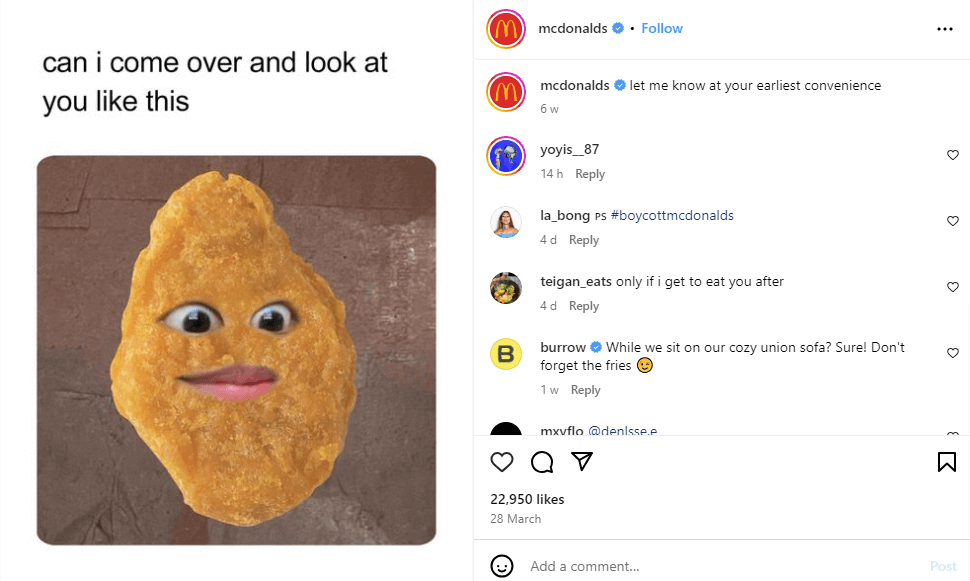Viewport: 970px width, 581px height.
Task: Like the comment by yoyis__87
Action: pos(952,155)
